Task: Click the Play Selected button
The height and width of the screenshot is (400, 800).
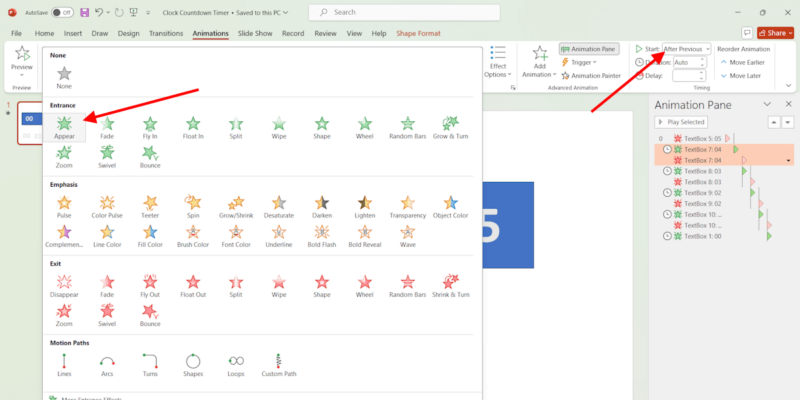Action: pyautogui.click(x=681, y=122)
